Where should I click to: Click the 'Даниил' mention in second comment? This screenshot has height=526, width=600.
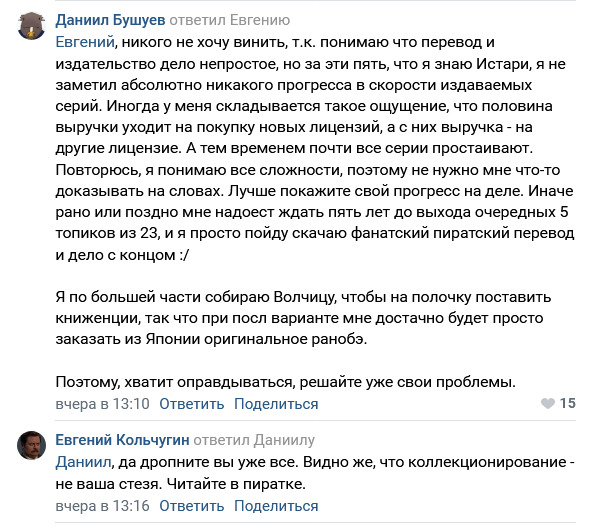point(82,462)
